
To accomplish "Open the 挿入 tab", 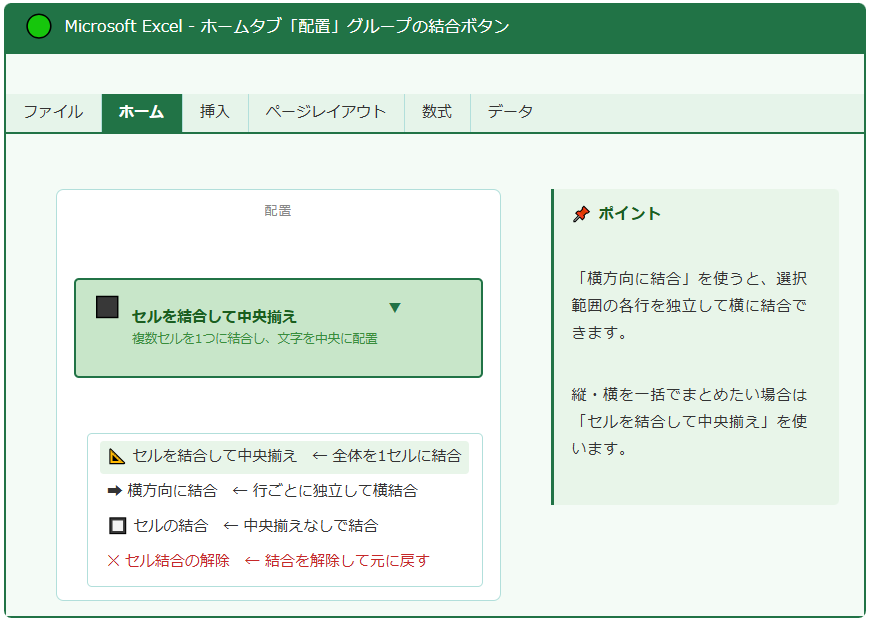I will coord(215,112).
